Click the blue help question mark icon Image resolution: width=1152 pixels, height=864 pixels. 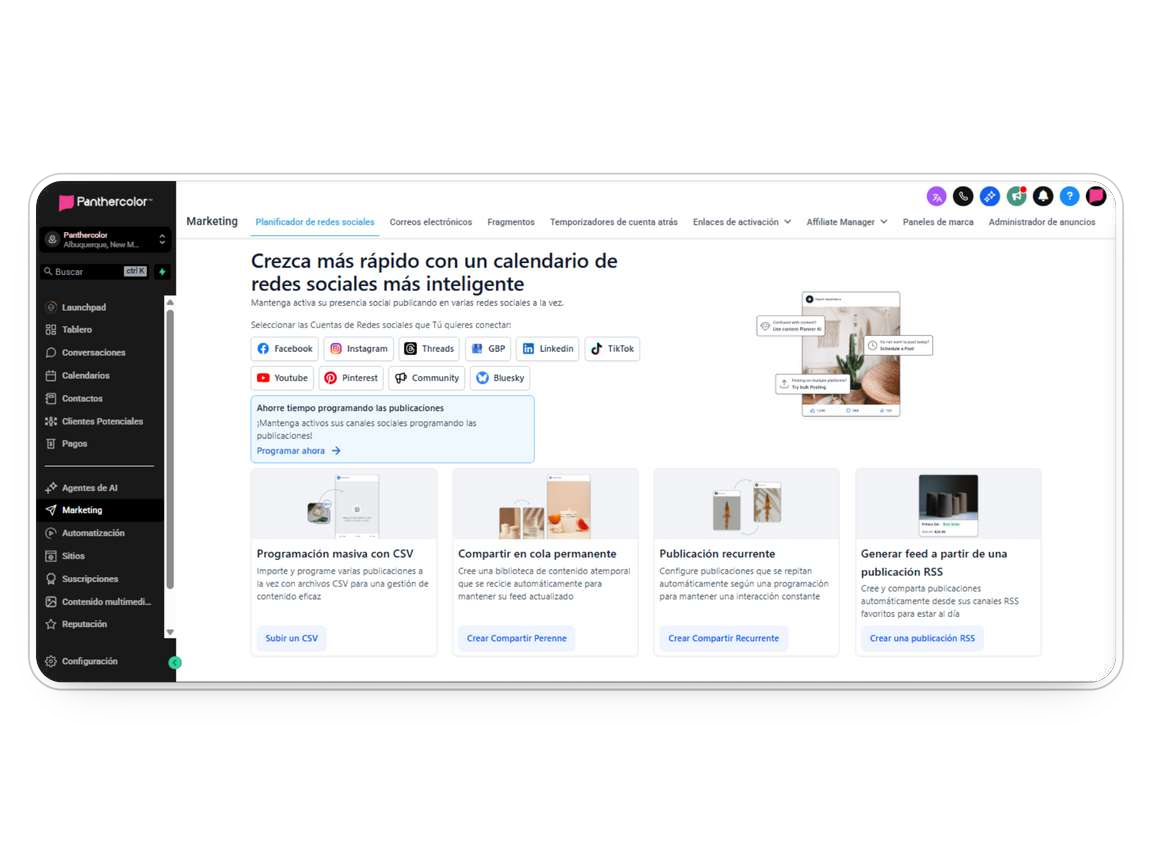tap(1070, 196)
